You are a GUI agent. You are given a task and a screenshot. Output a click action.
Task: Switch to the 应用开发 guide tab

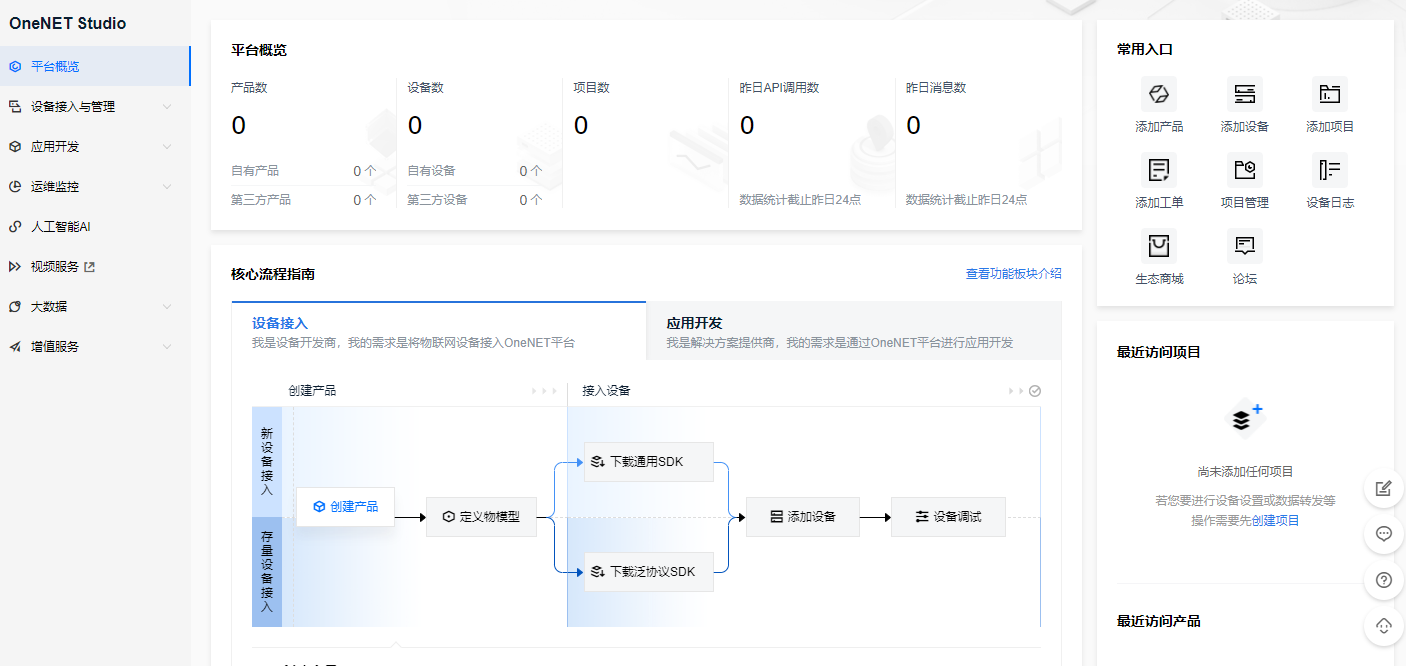[853, 332]
